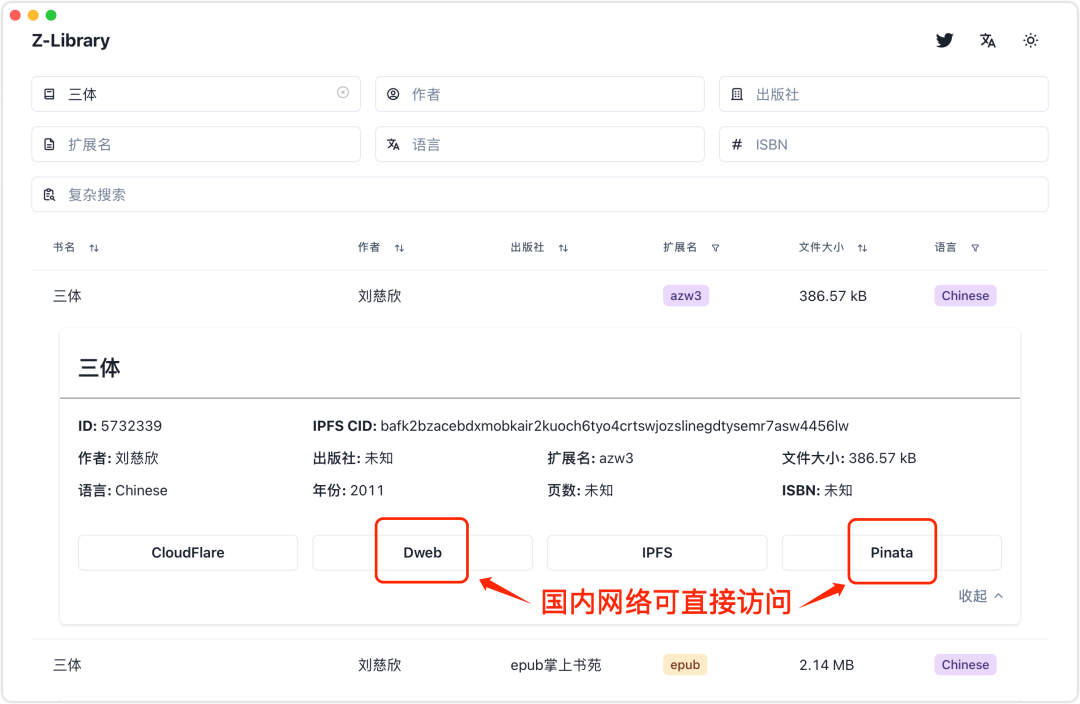Collapse details with 收起

(x=981, y=596)
